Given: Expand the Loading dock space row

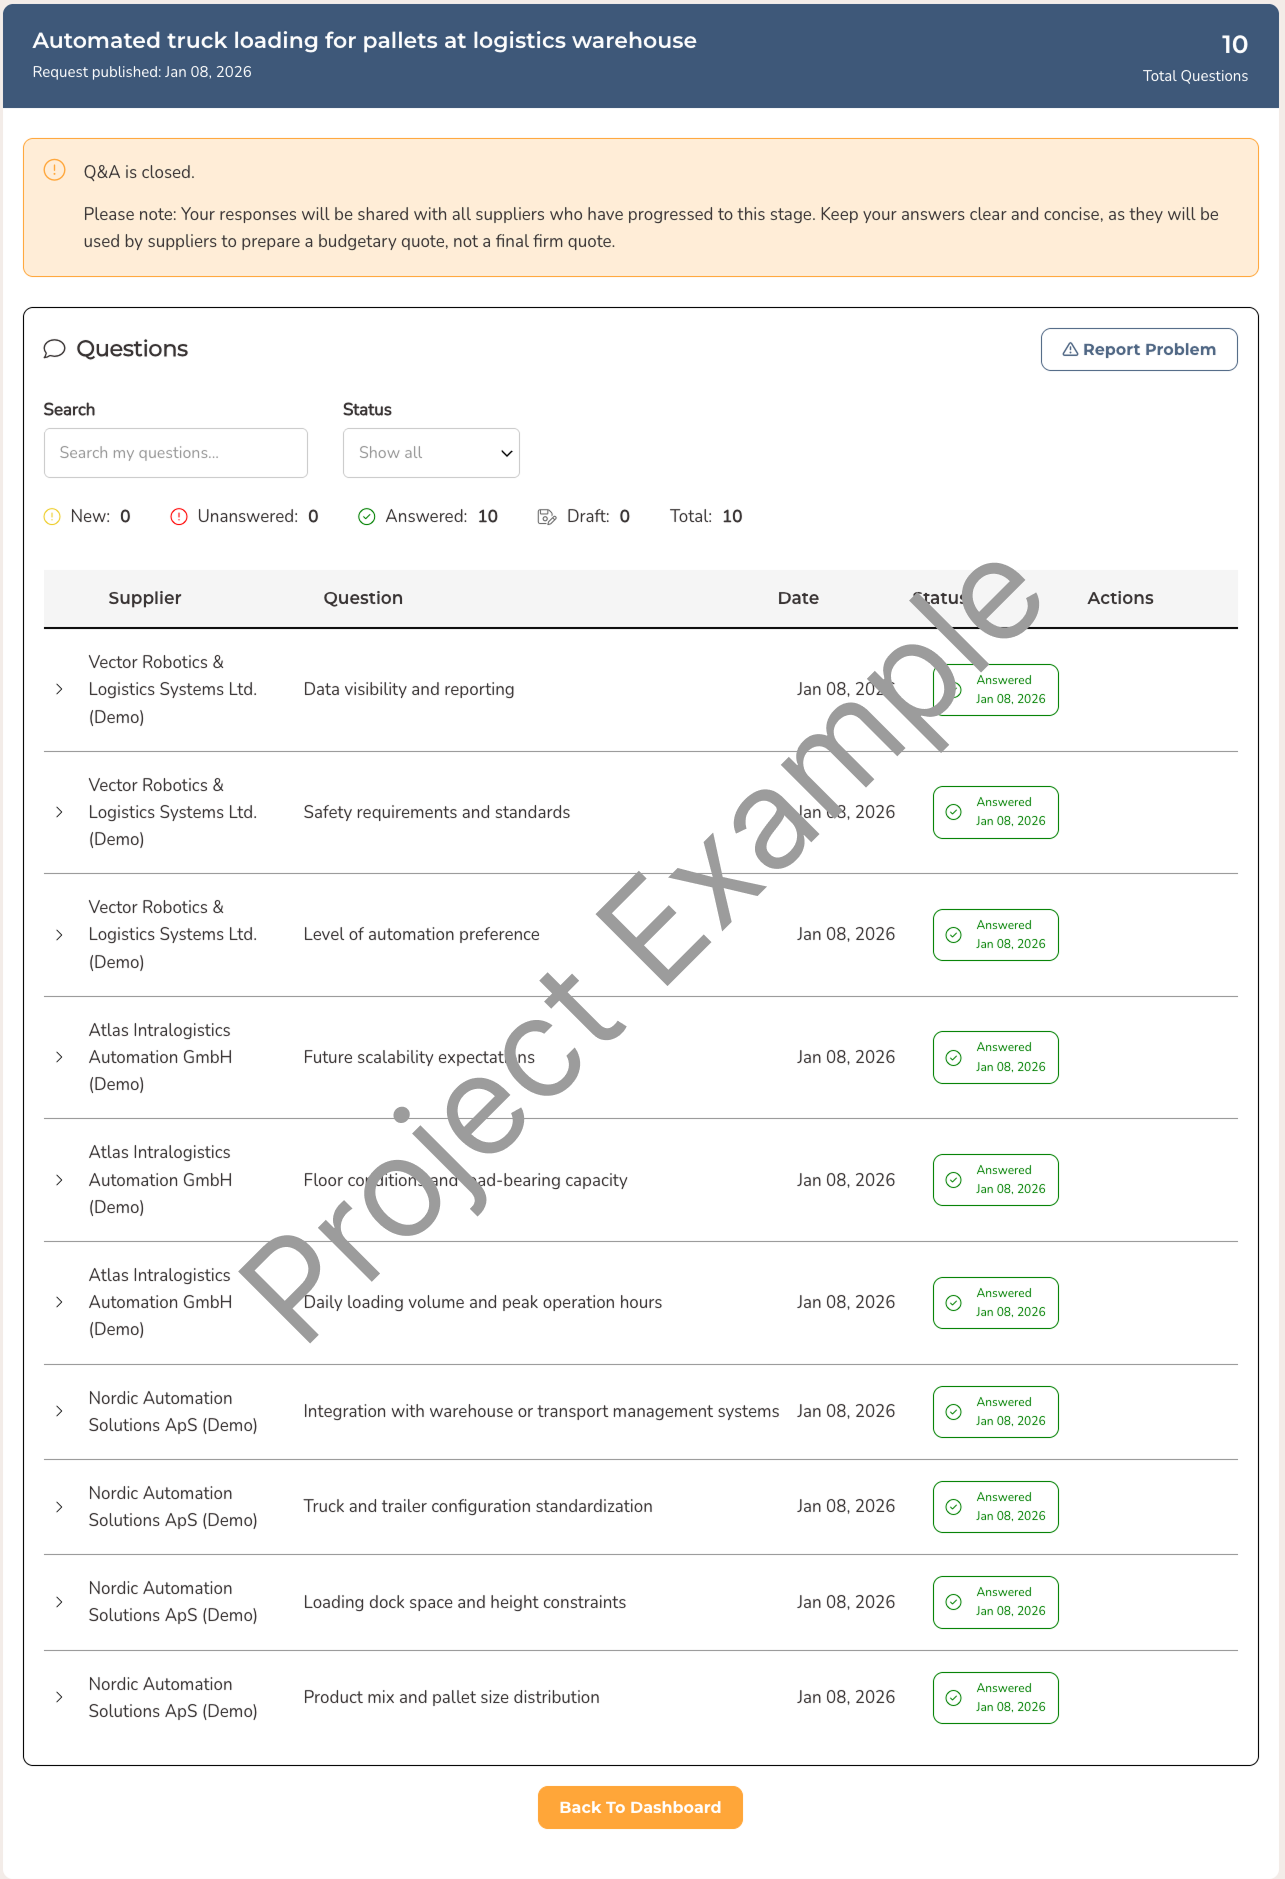Looking at the screenshot, I should [59, 1602].
